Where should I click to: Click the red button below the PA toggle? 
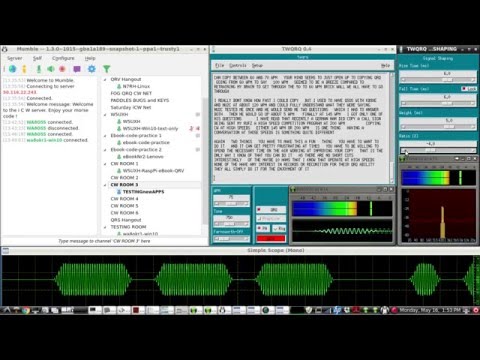271,238
